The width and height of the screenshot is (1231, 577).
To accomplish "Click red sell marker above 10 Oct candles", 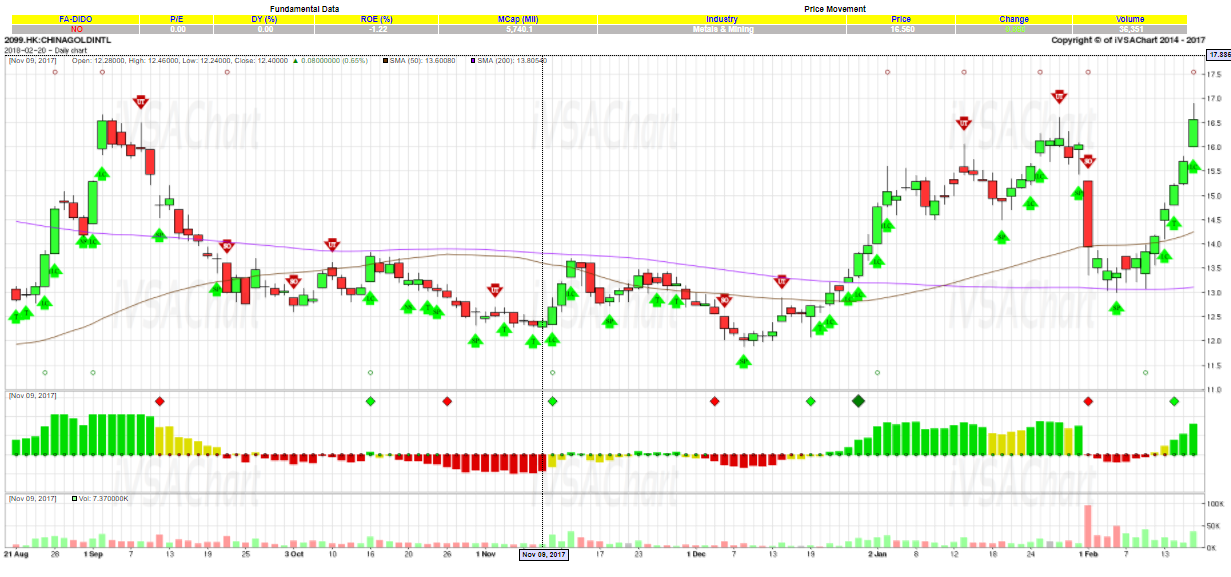I will [x=333, y=245].
